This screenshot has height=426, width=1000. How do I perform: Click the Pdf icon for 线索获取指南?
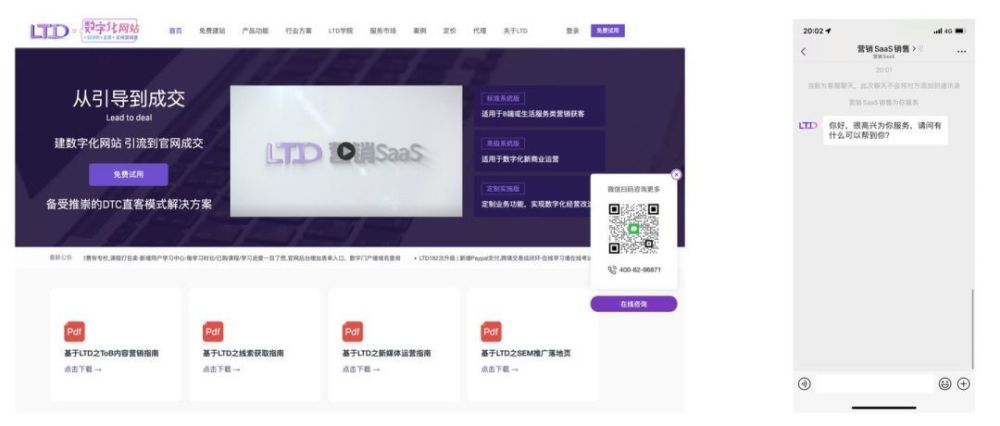(x=213, y=332)
